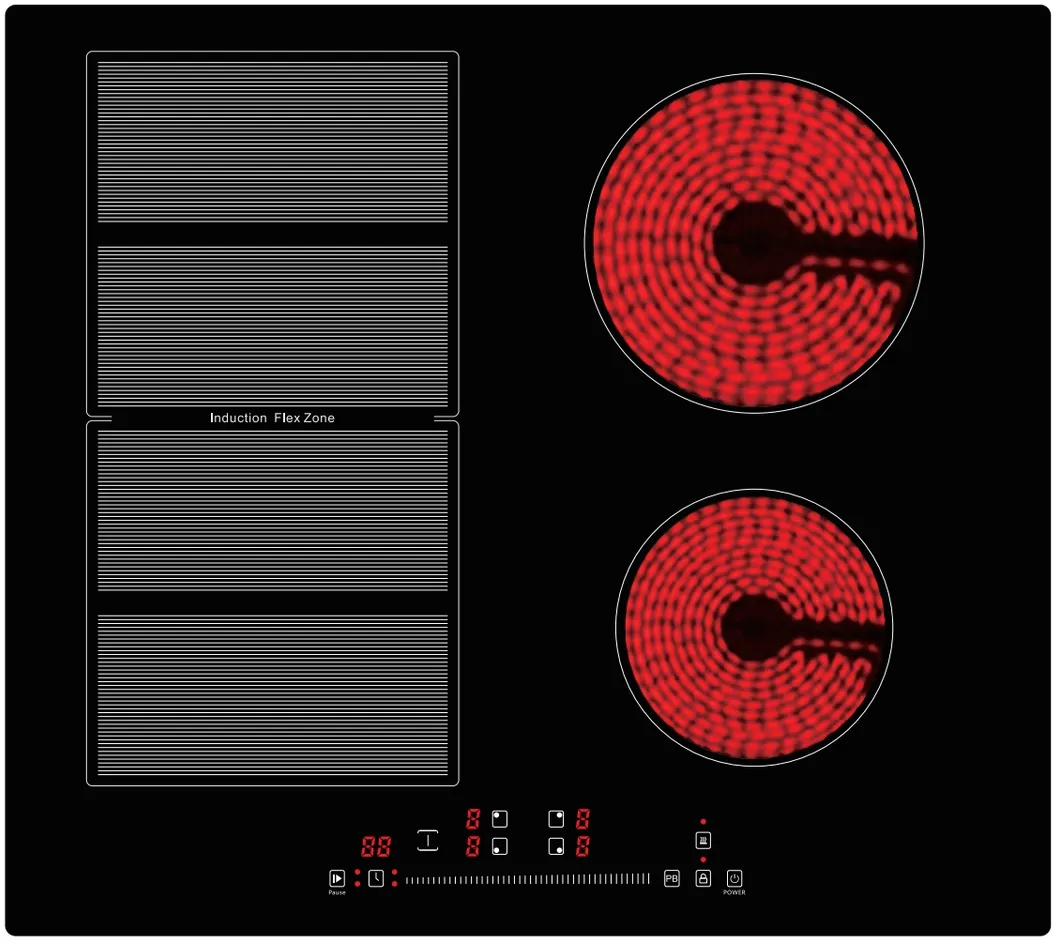The width and height of the screenshot is (1059, 943).
Task: Tap the front-left zone power level digit
Action: [x=473, y=846]
